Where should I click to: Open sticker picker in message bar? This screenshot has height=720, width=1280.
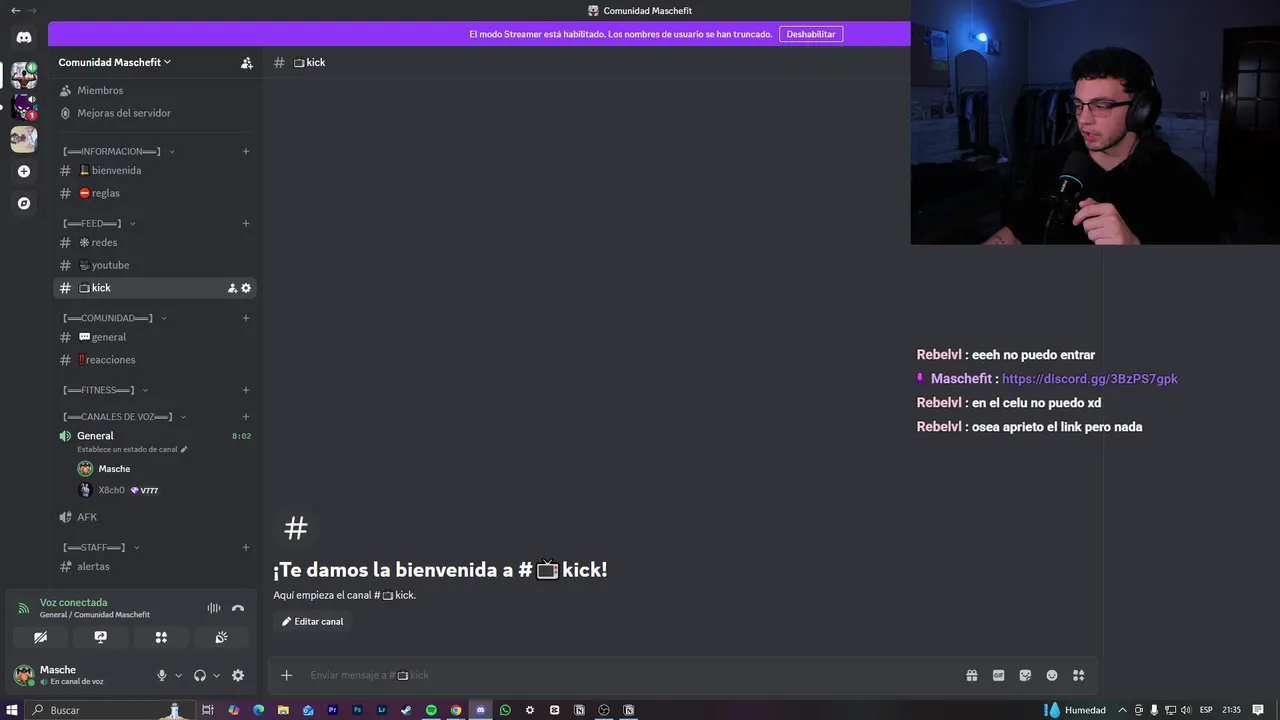(x=1025, y=675)
